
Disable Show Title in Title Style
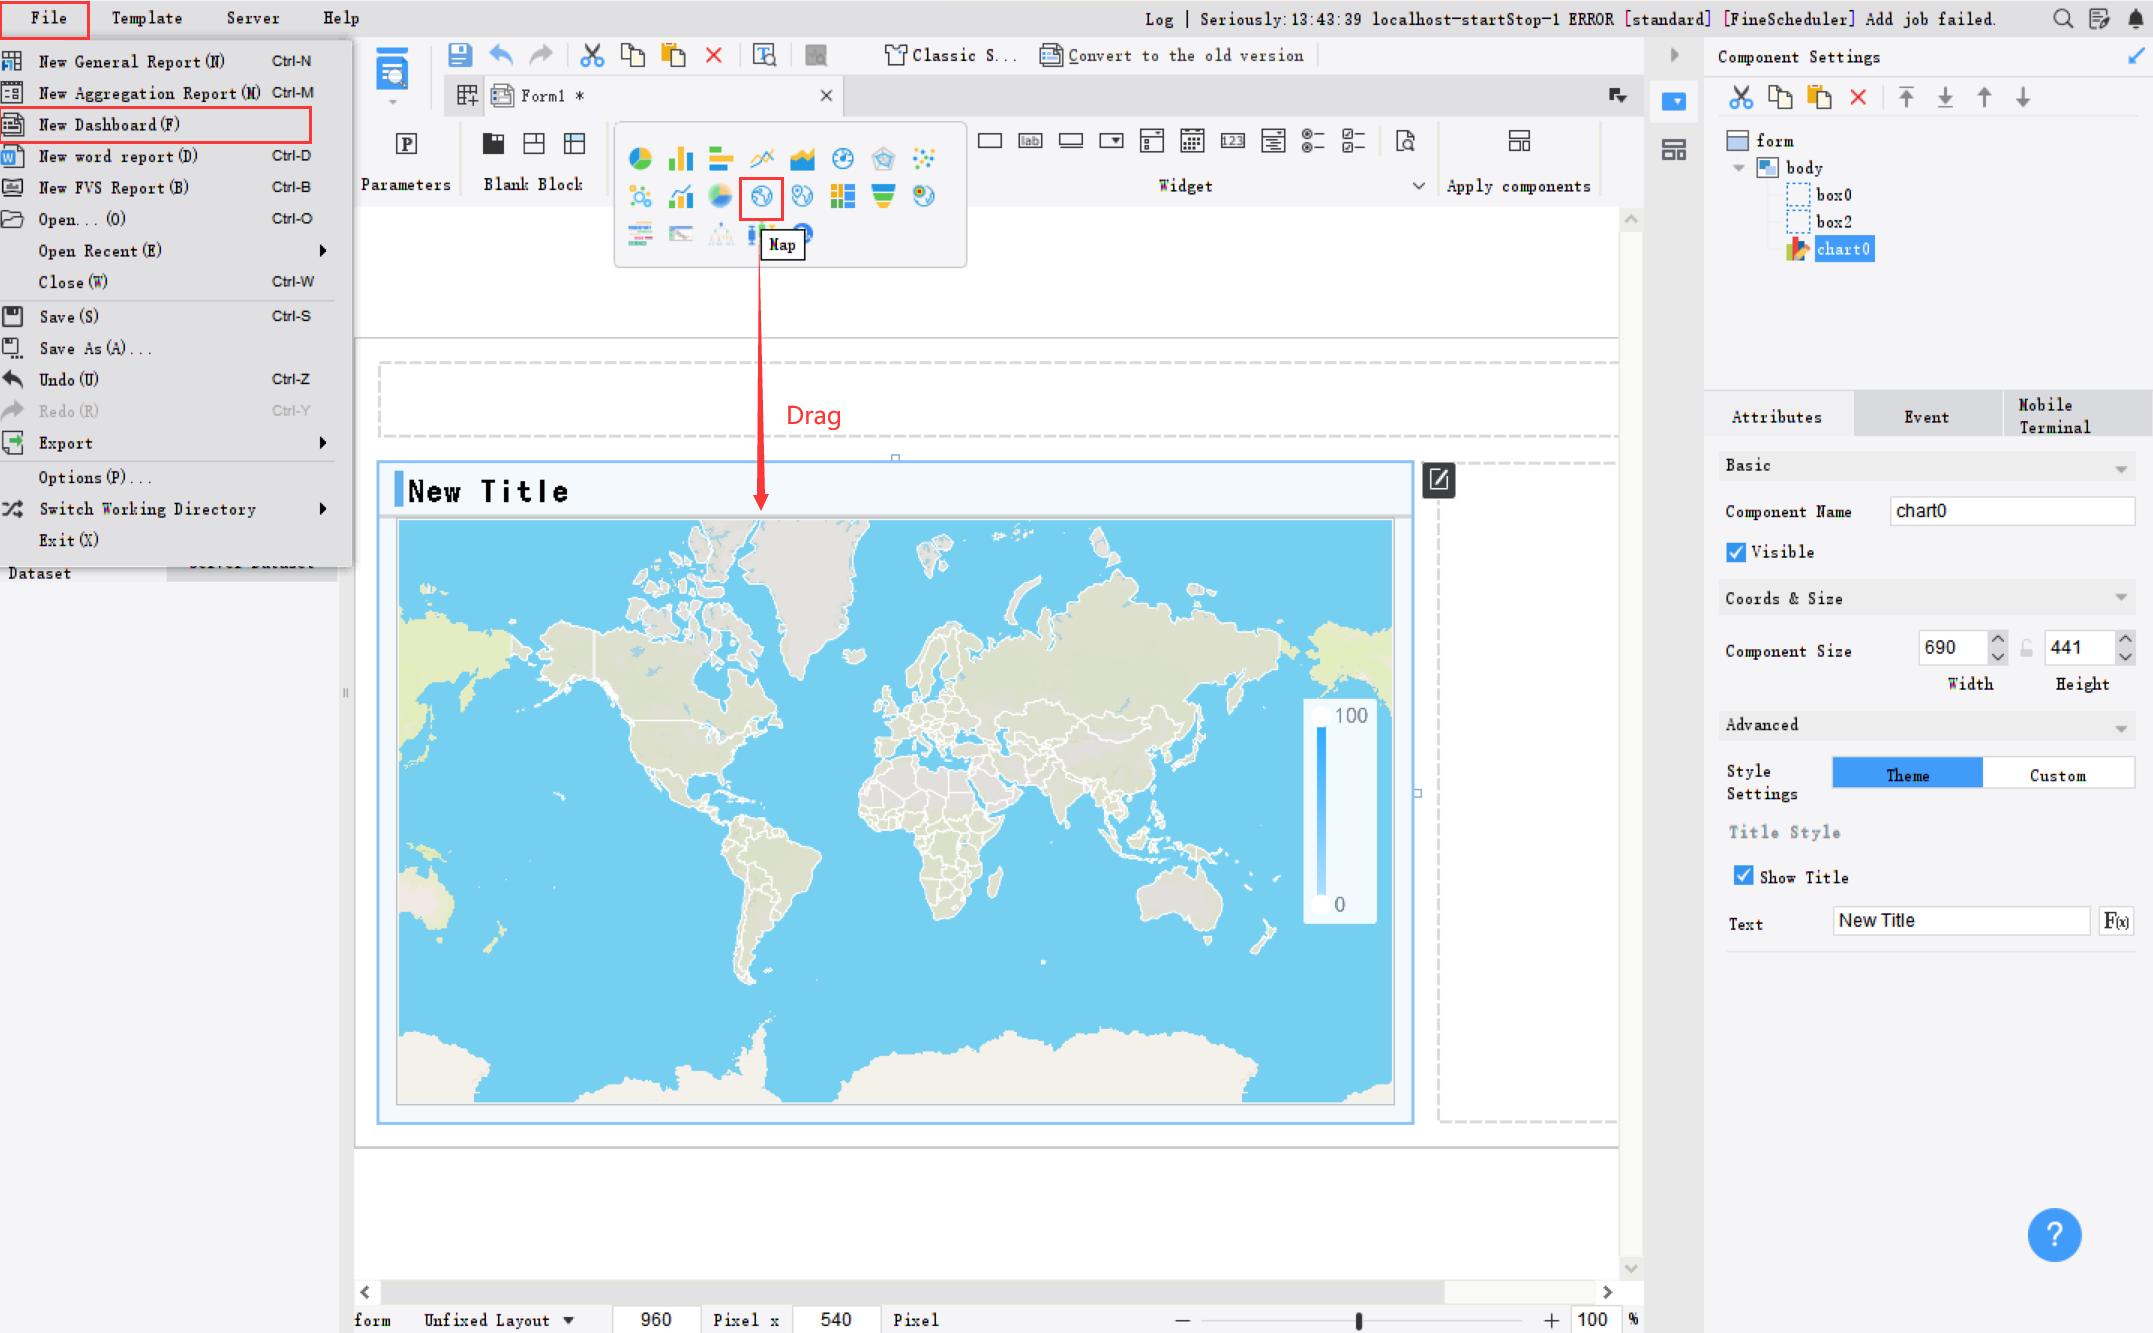pos(1743,875)
